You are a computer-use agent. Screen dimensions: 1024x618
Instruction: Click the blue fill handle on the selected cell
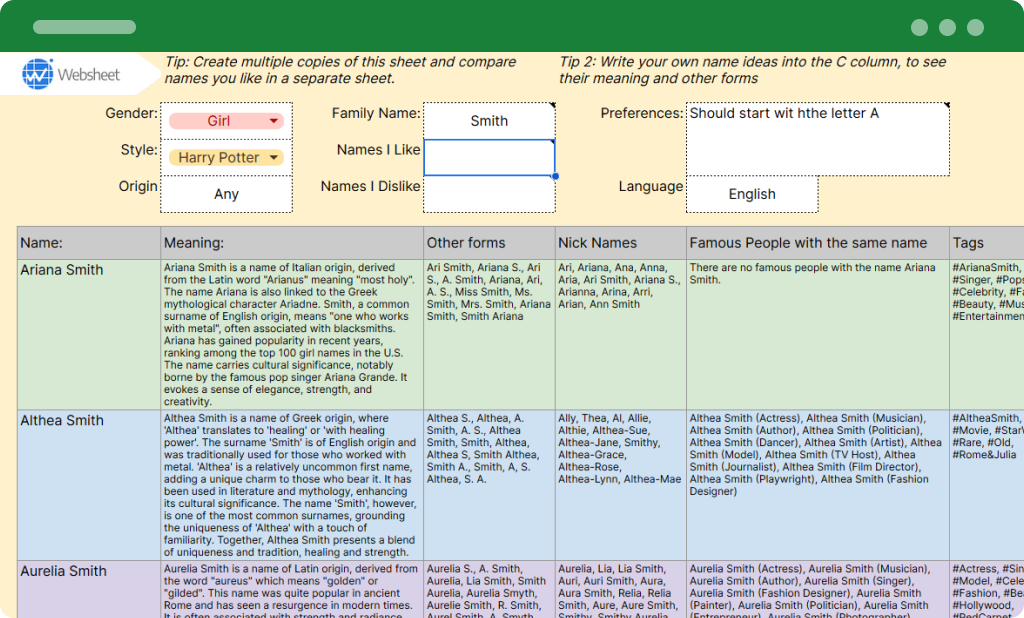(x=554, y=175)
